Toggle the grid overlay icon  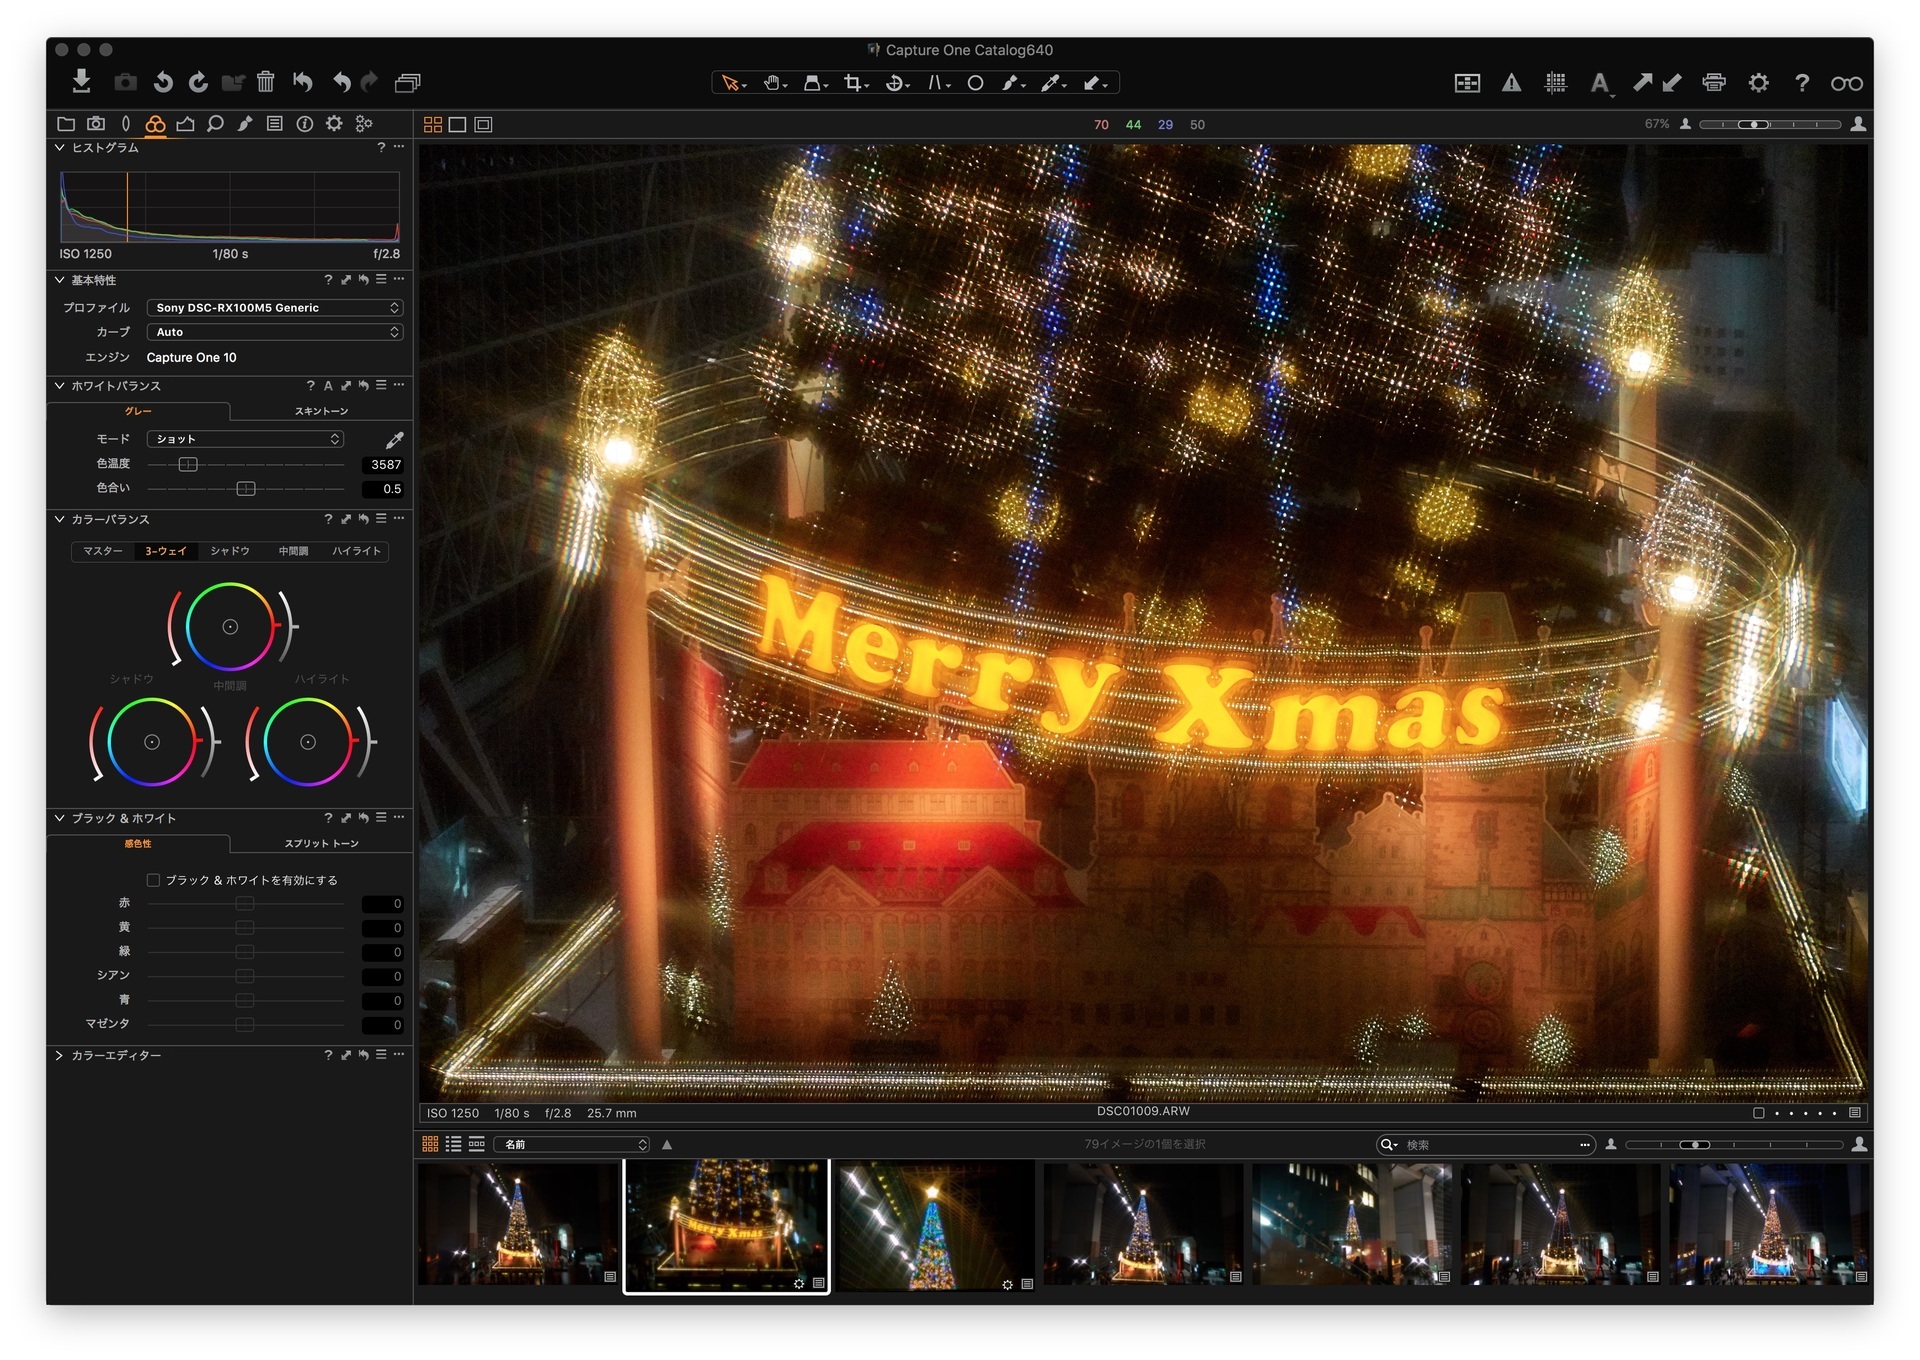1555,83
